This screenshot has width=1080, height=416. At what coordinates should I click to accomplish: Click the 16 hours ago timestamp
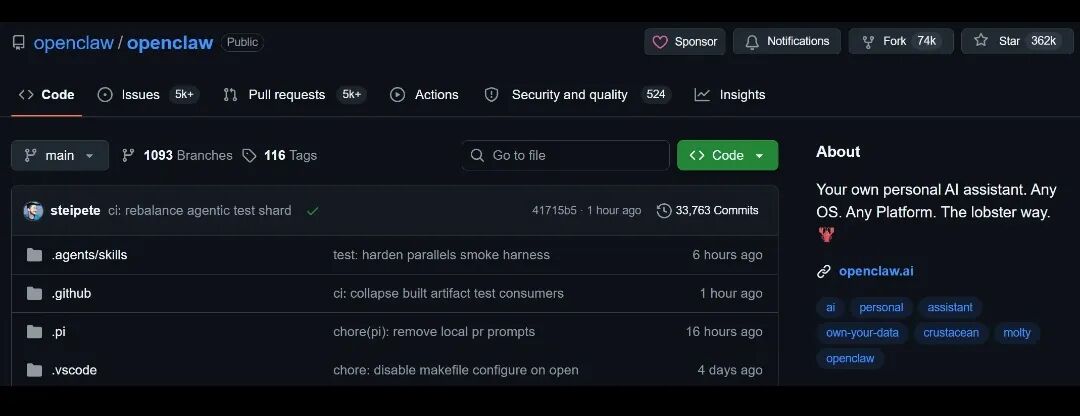(724, 333)
